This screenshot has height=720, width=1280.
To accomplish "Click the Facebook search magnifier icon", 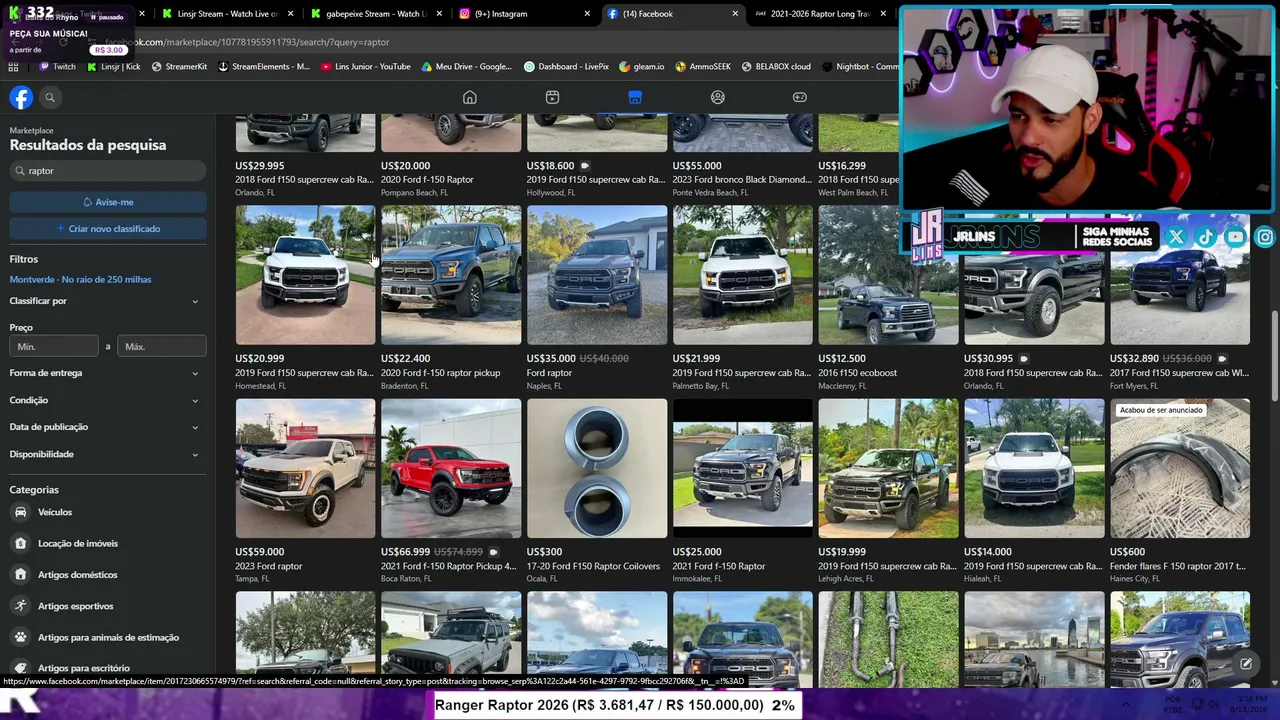I will point(50,97).
